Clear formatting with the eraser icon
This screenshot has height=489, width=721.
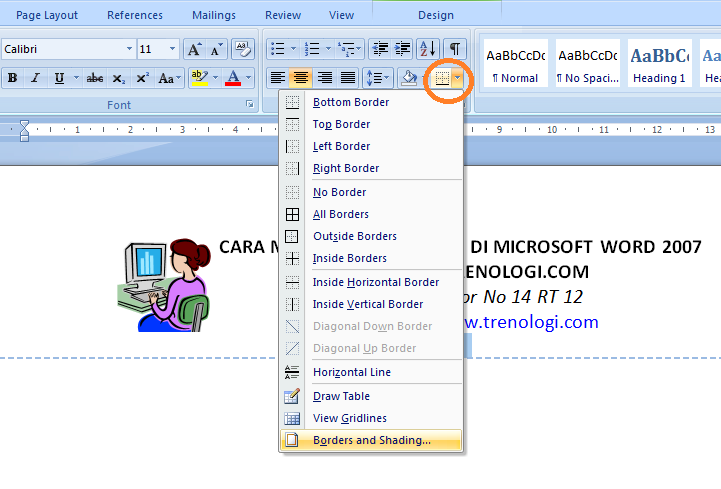(243, 49)
